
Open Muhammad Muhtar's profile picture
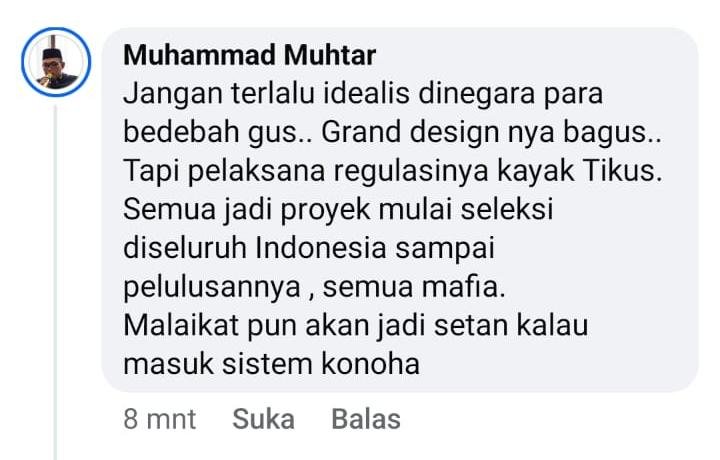point(56,62)
